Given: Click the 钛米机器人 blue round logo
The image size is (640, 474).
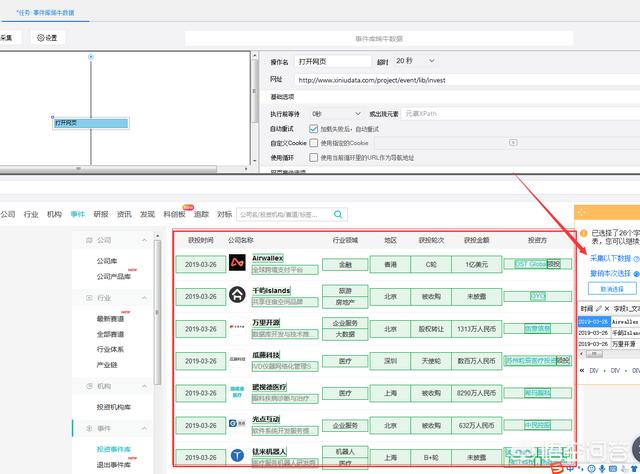Looking at the screenshot, I should point(237,455).
